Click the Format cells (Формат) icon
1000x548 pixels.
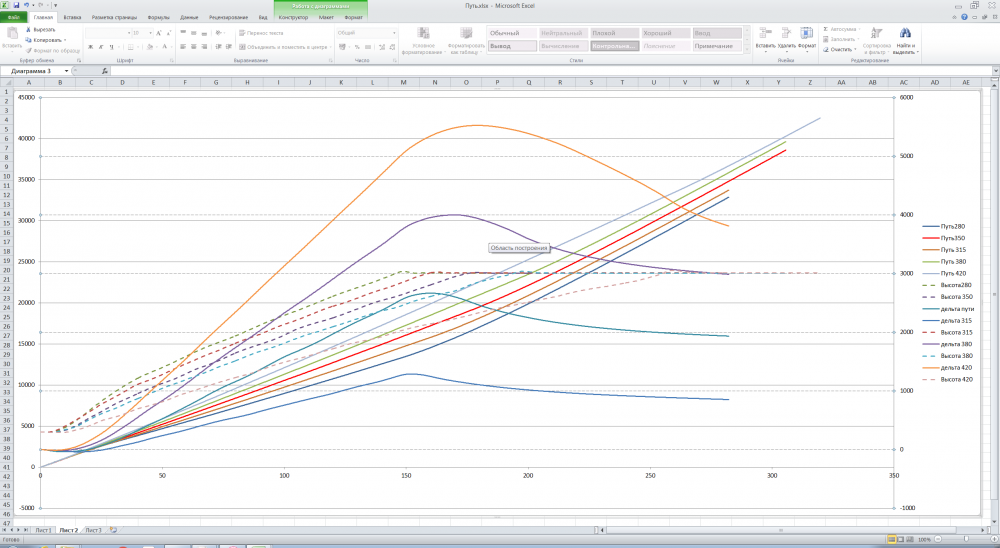[806, 33]
